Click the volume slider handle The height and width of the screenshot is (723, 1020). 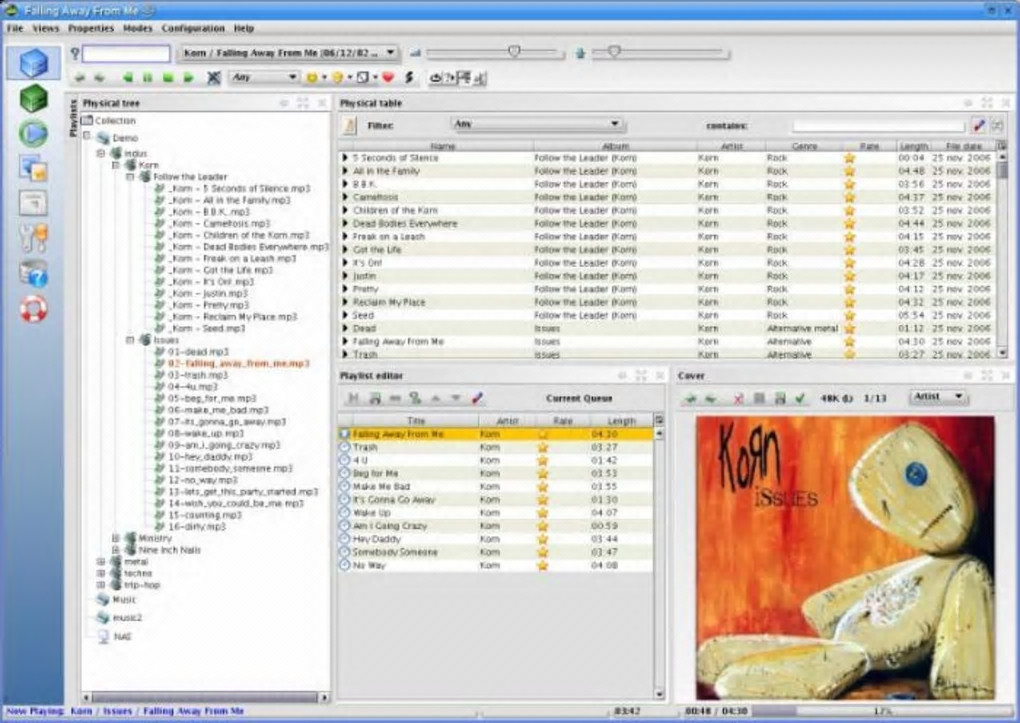click(514, 51)
